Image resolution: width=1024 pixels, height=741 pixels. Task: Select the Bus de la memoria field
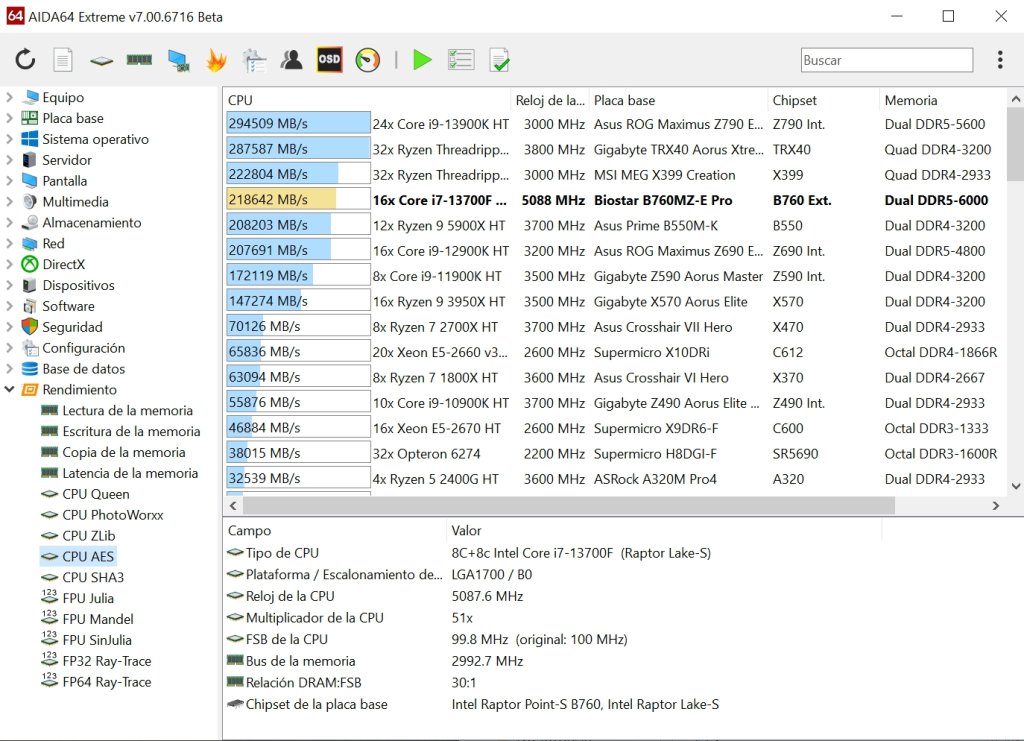click(300, 661)
